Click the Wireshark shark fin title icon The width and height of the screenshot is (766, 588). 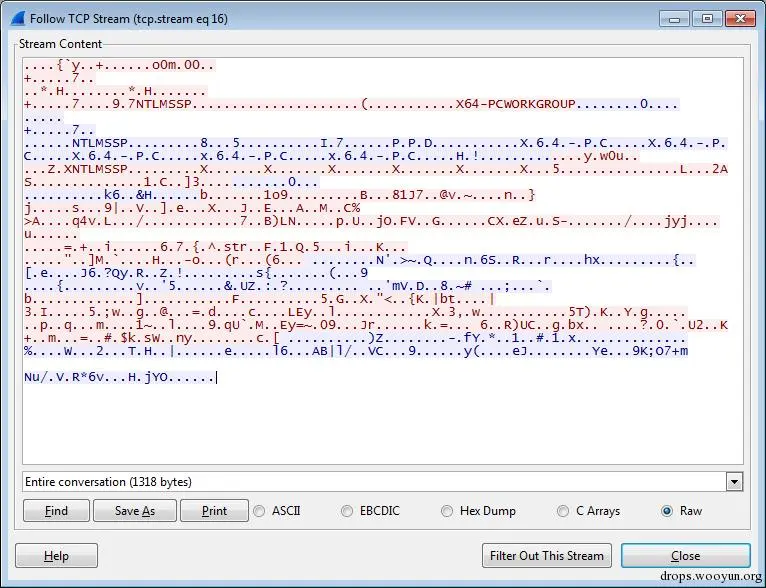[18, 19]
